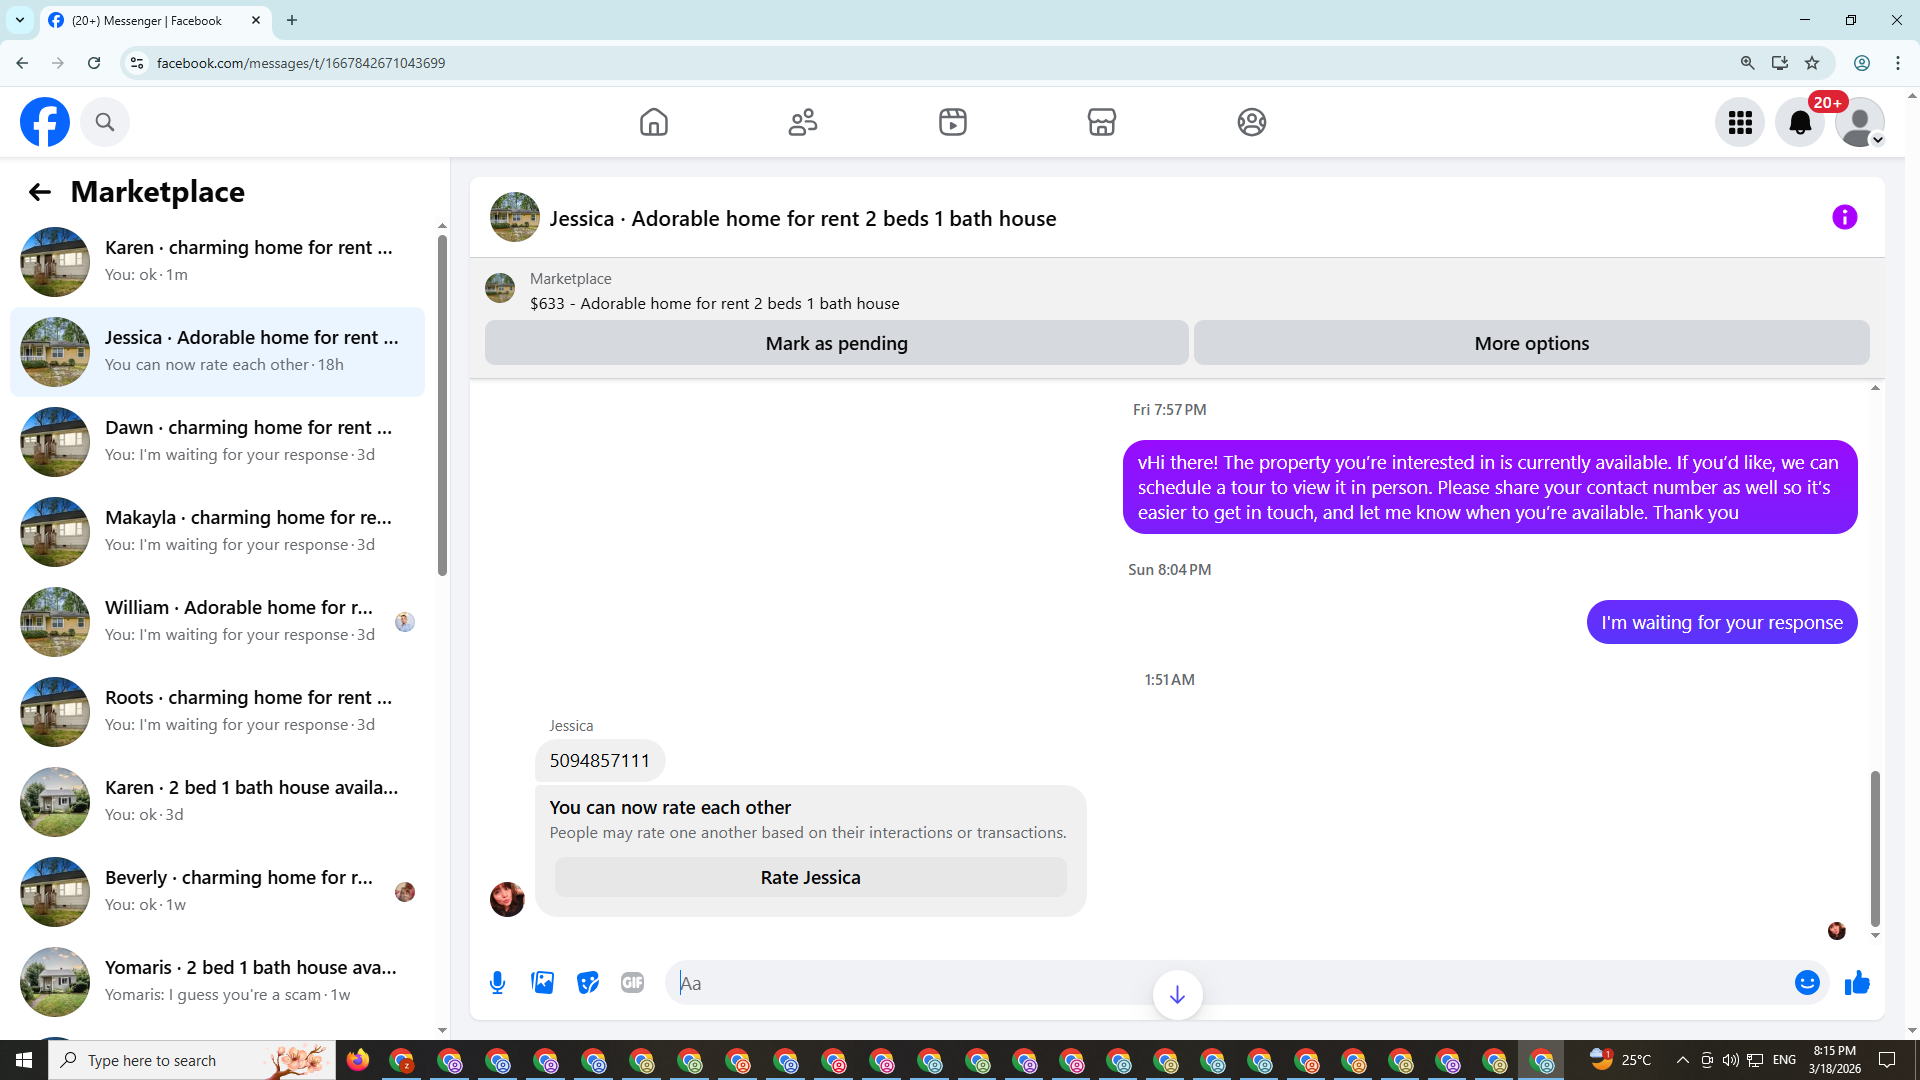The height and width of the screenshot is (1080, 1920).
Task: Click the Rate Jessica button
Action: pos(810,877)
